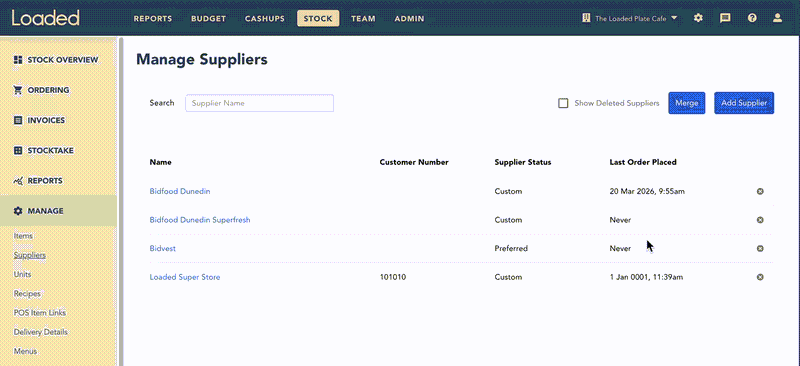The width and height of the screenshot is (800, 366).
Task: Open the Reports top menu
Action: point(153,18)
